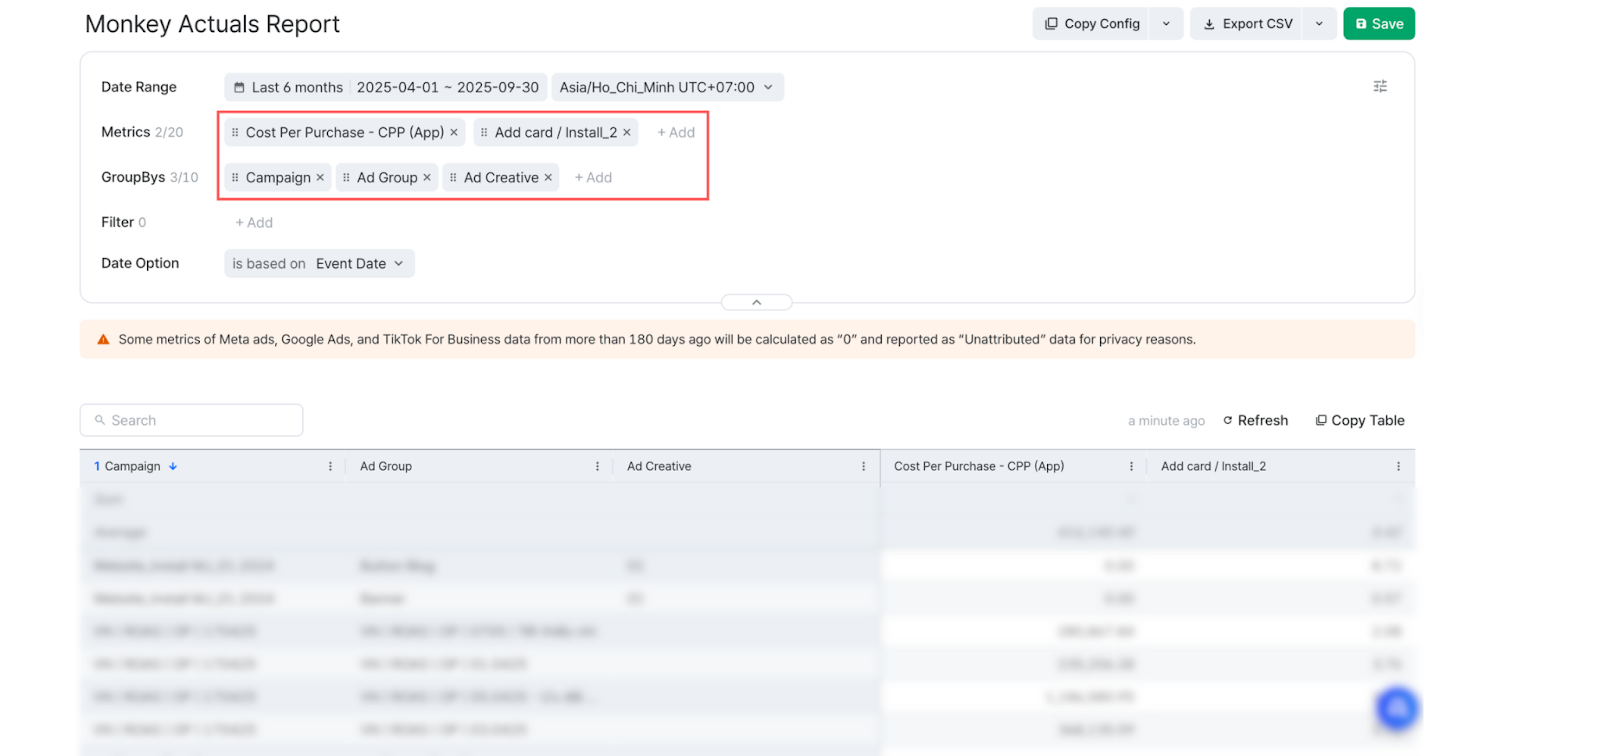
Task: Collapse the report configuration panel
Action: point(757,302)
